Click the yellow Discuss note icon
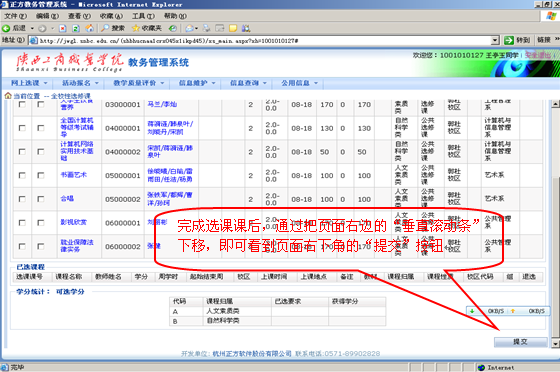This screenshot has width=560, height=372. 233,28
